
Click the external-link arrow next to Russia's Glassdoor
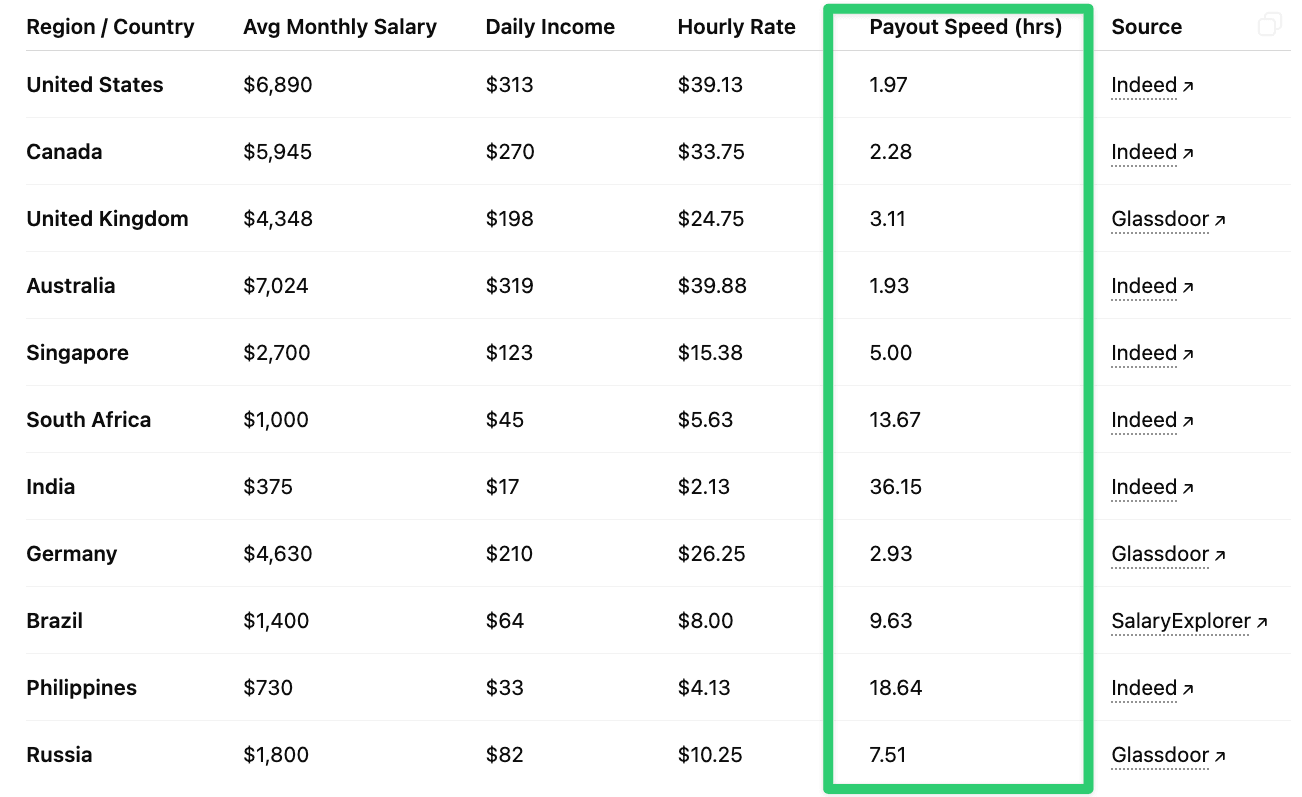pyautogui.click(x=1218, y=756)
